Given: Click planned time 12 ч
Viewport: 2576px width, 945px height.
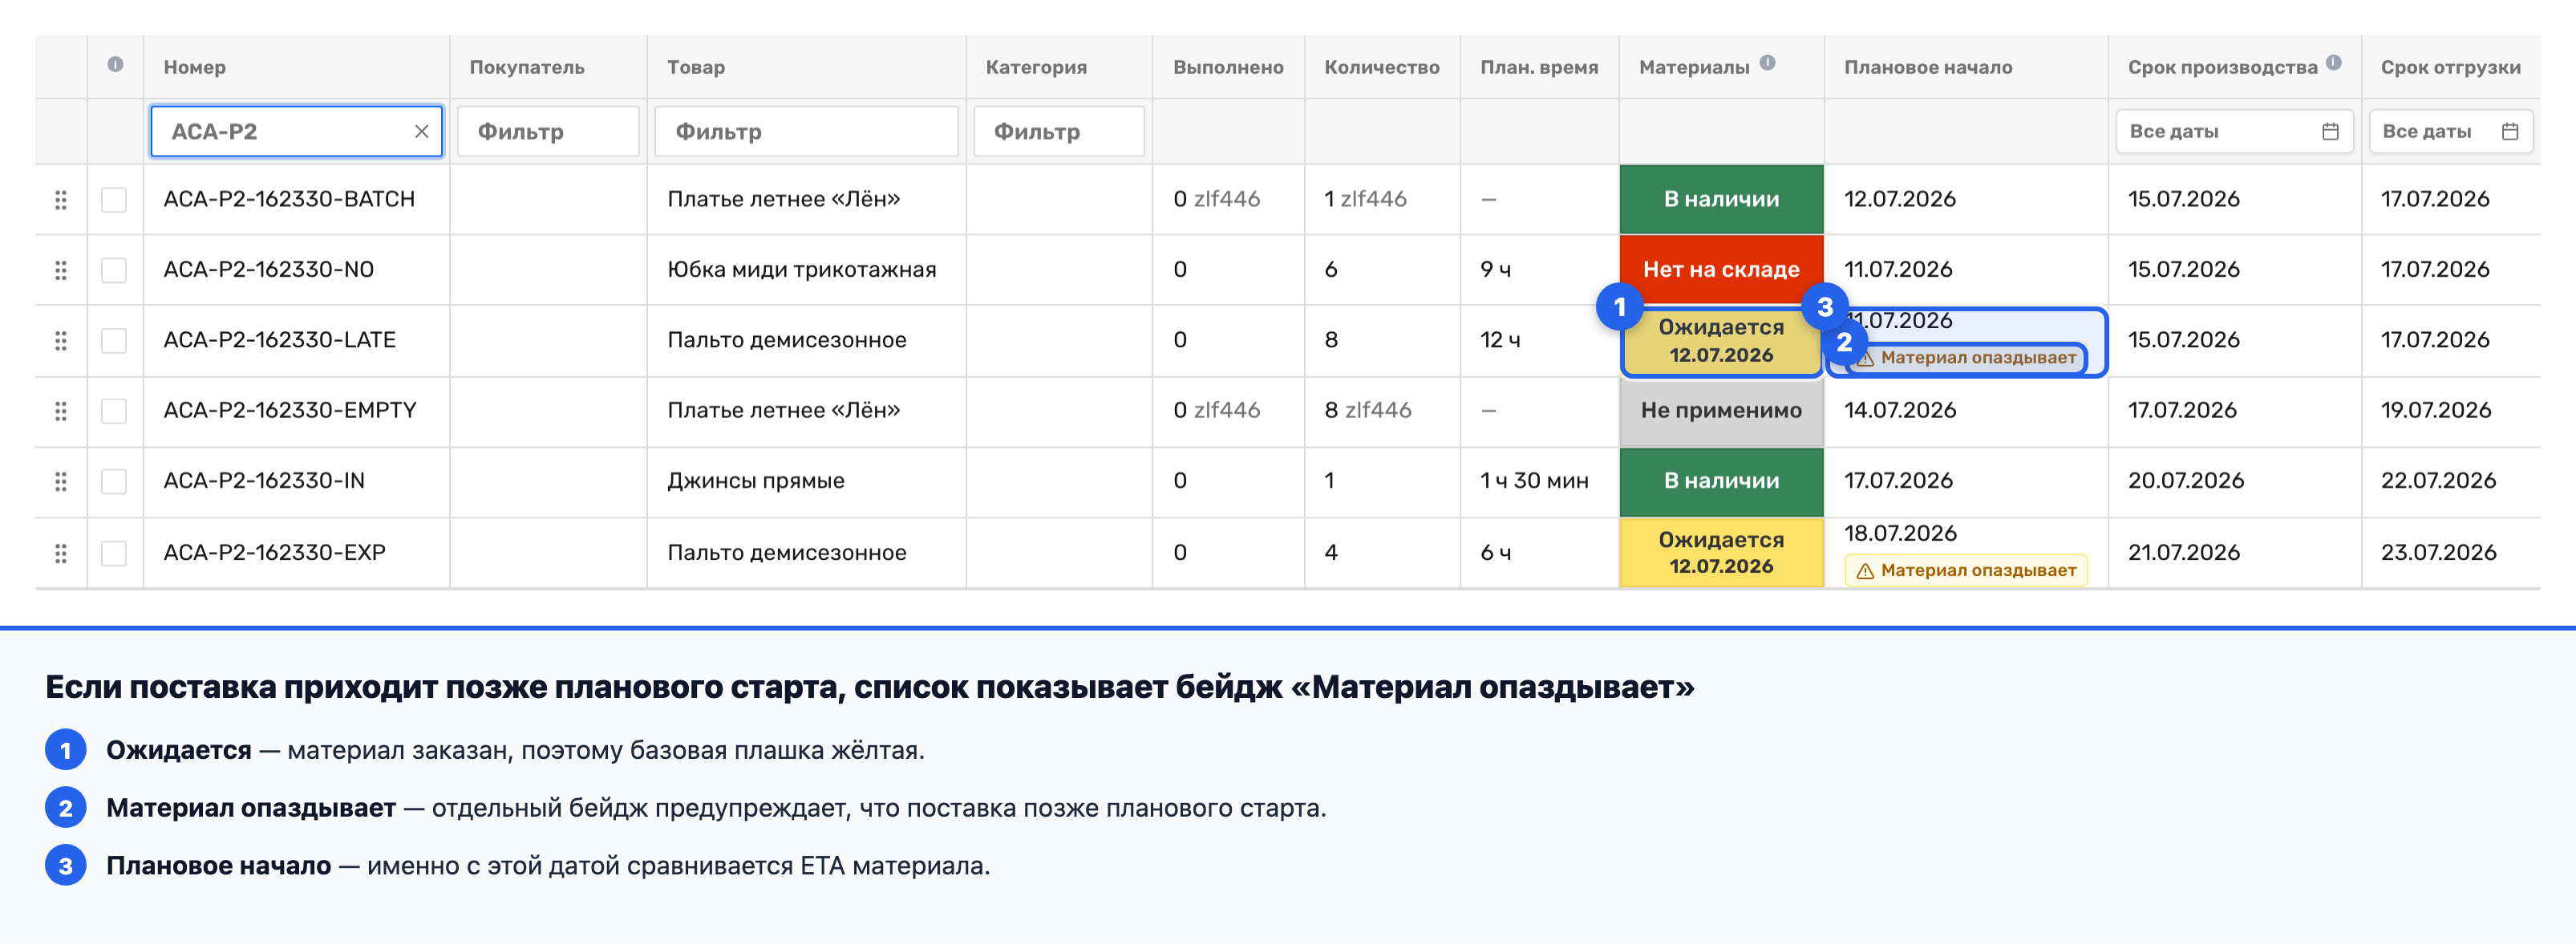Looking at the screenshot, I should pos(1500,340).
